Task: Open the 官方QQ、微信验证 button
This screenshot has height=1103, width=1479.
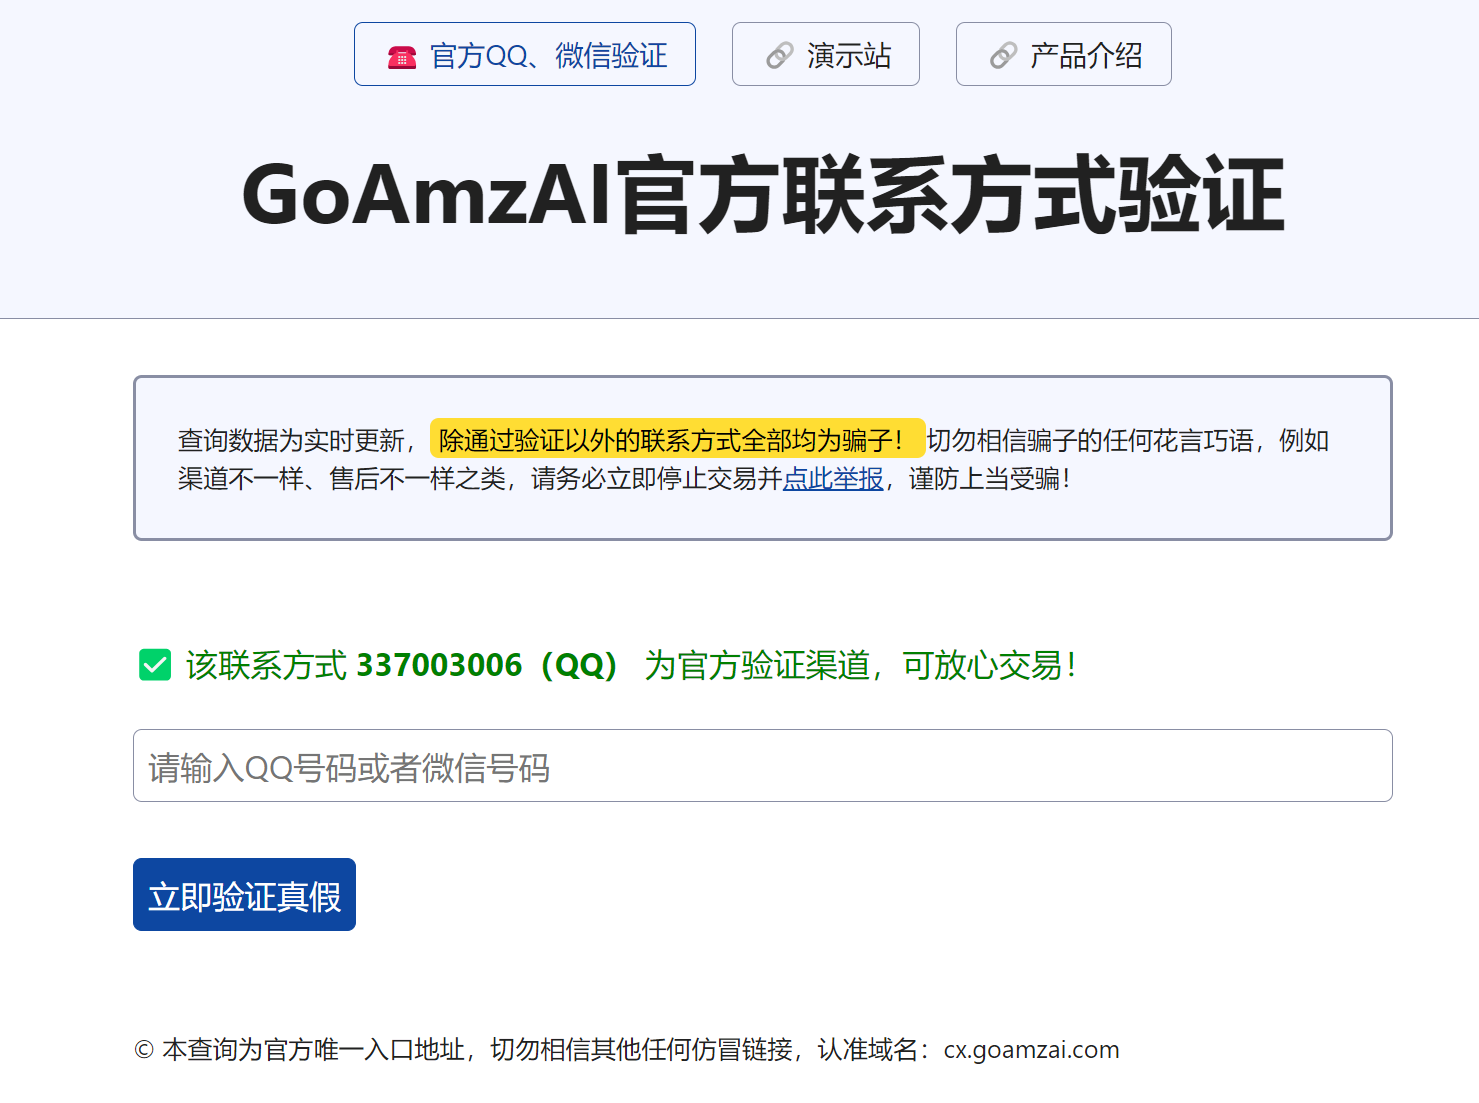Action: coord(525,54)
